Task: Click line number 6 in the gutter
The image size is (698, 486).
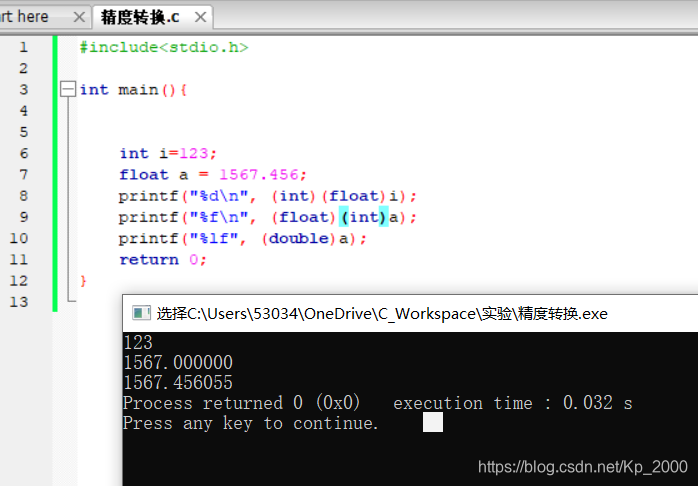Action: (23, 154)
